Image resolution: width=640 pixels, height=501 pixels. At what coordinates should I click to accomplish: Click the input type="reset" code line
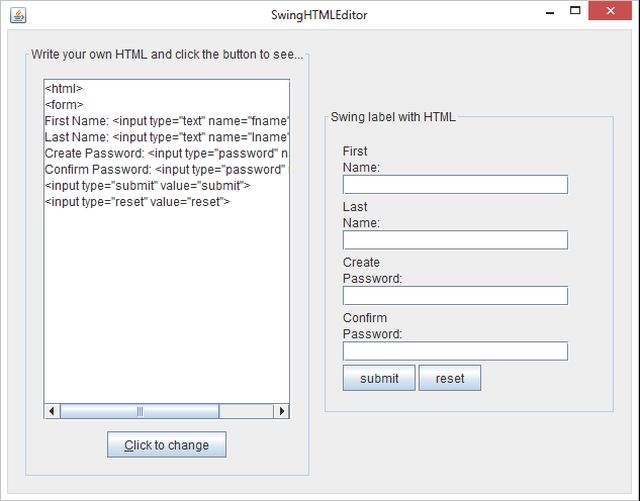click(137, 201)
